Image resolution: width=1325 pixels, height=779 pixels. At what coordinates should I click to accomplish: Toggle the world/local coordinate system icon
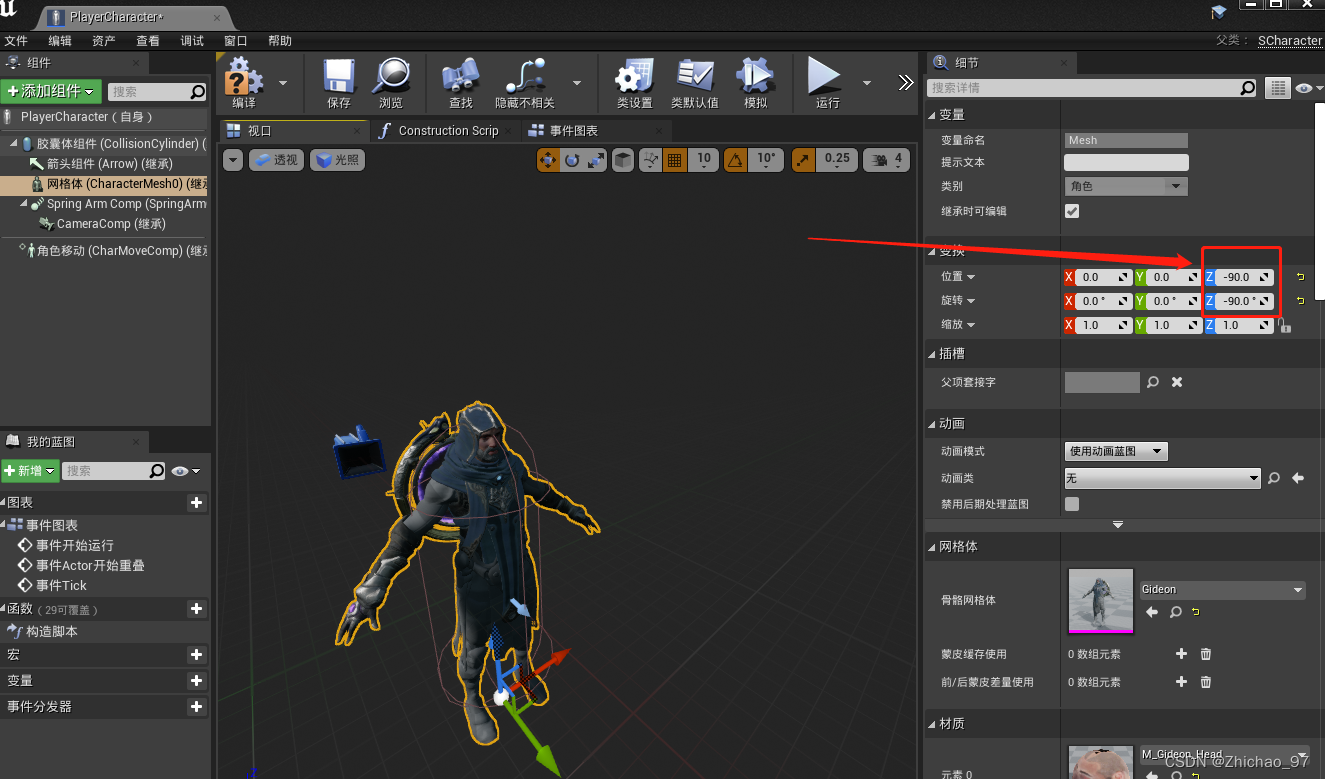pos(650,159)
